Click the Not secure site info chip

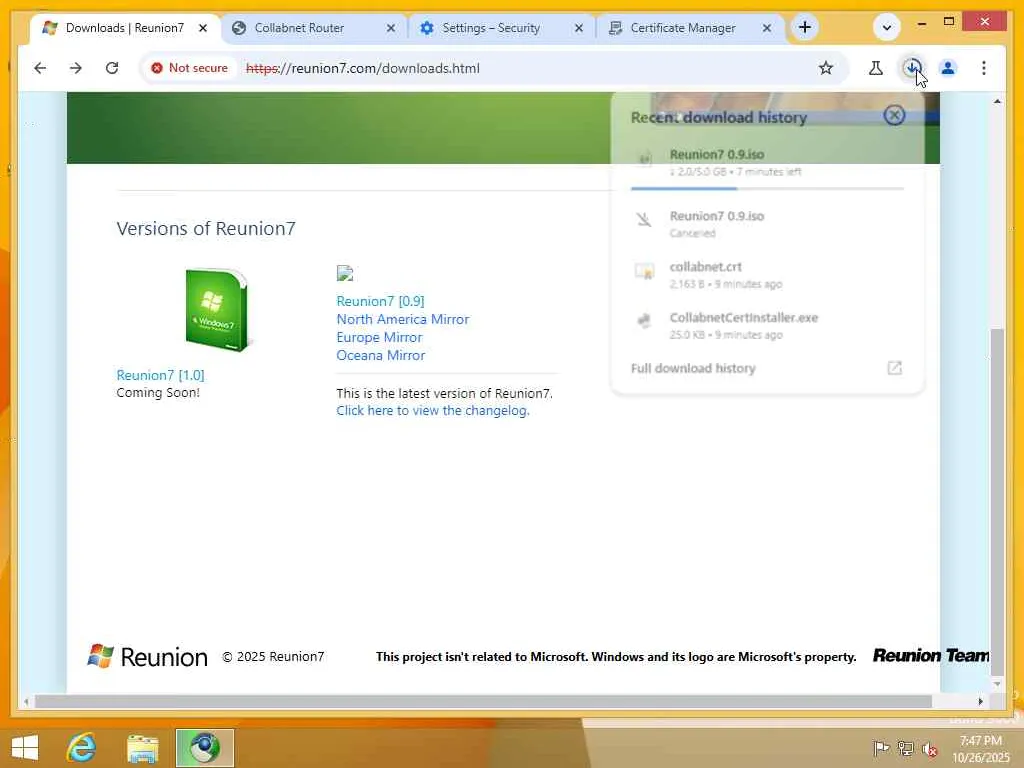[x=190, y=68]
